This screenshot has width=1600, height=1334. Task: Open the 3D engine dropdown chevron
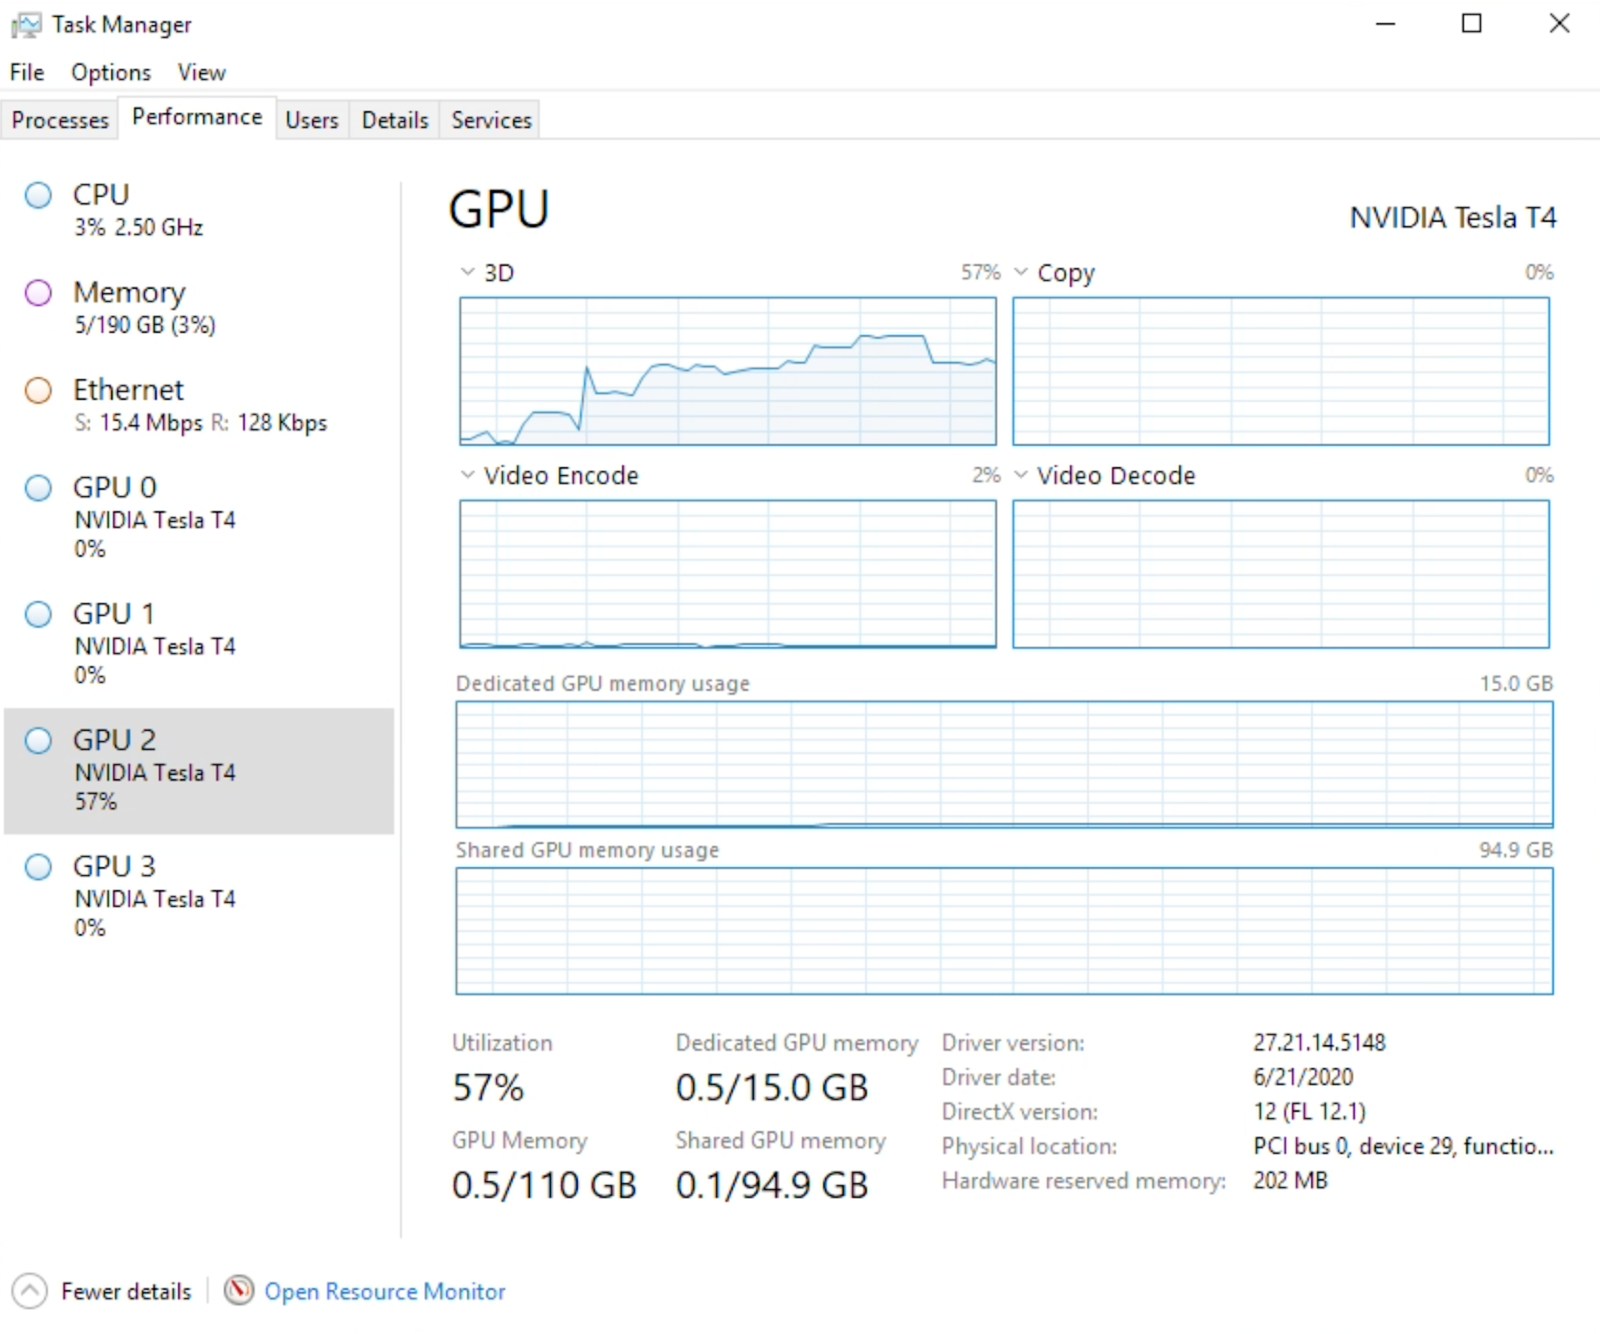pos(467,272)
